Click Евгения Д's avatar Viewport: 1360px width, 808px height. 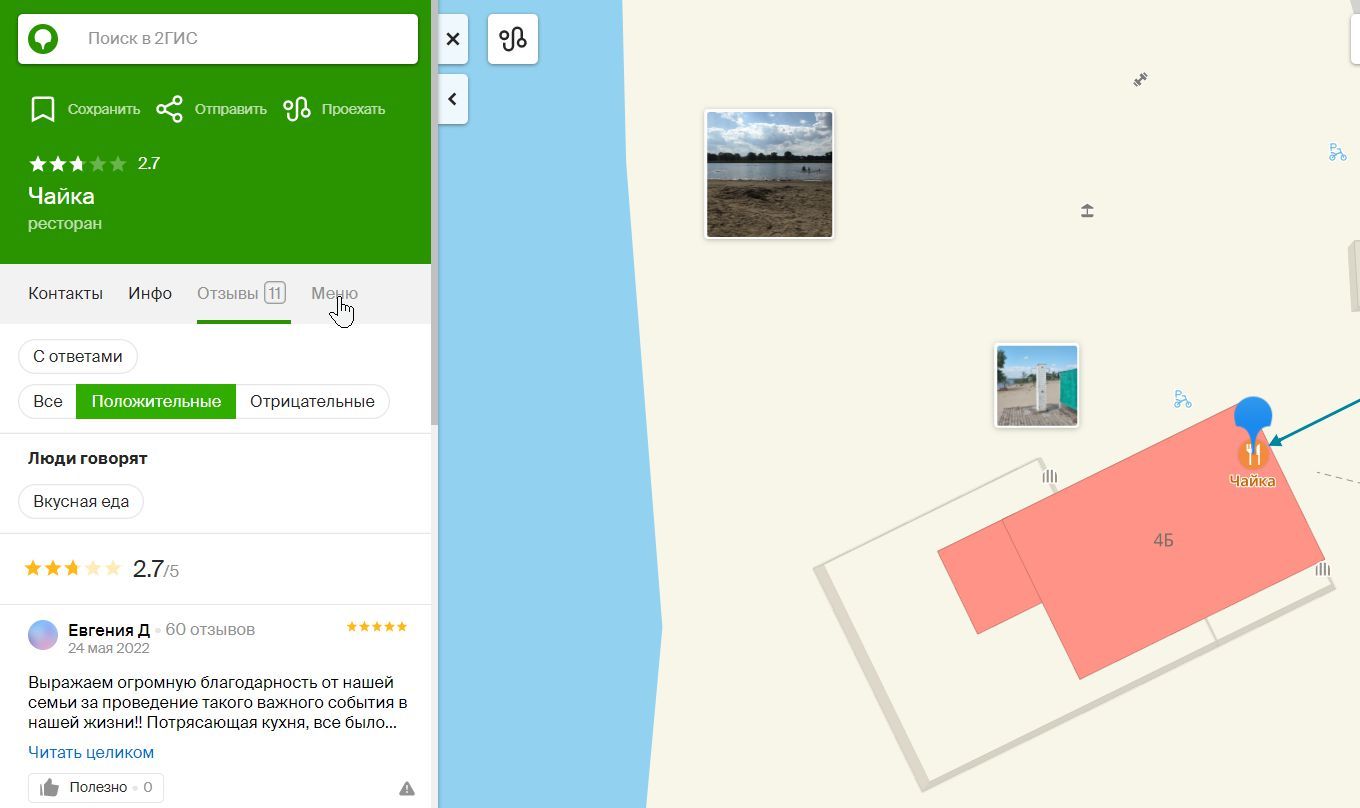43,635
